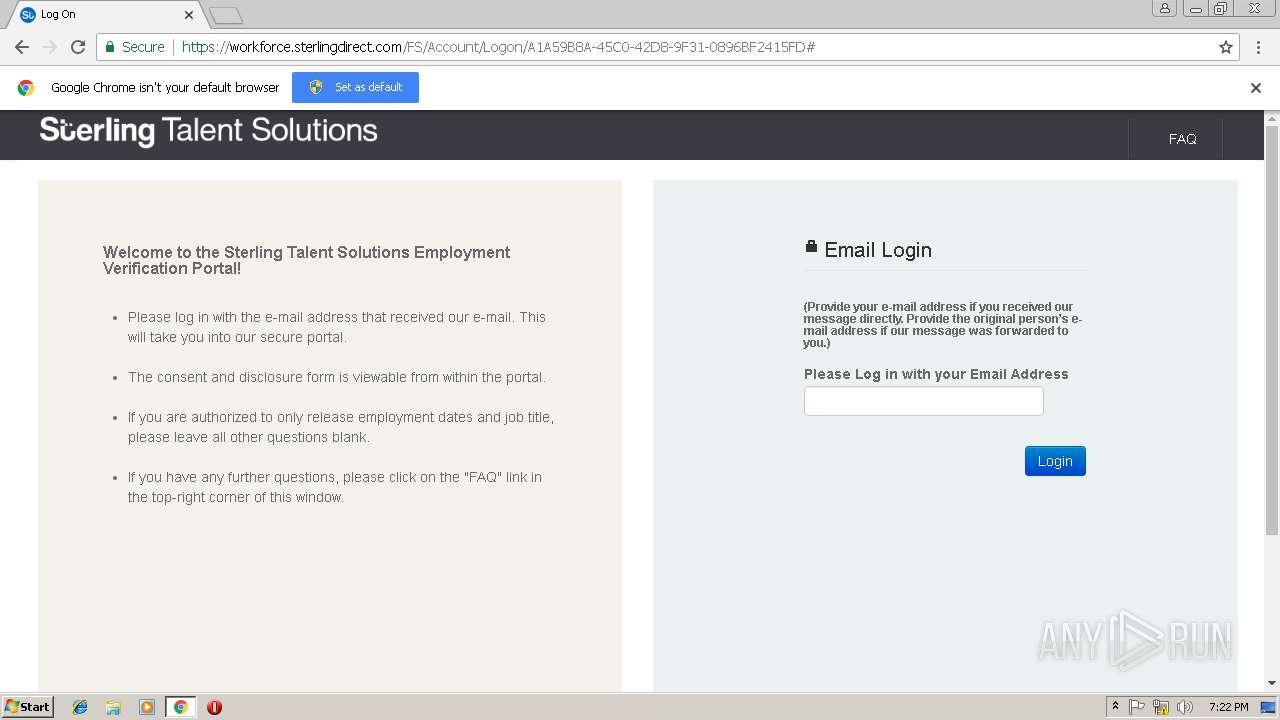Click the red Opera-style taskbar icon
Viewport: 1280px width, 720px height.
tap(214, 707)
